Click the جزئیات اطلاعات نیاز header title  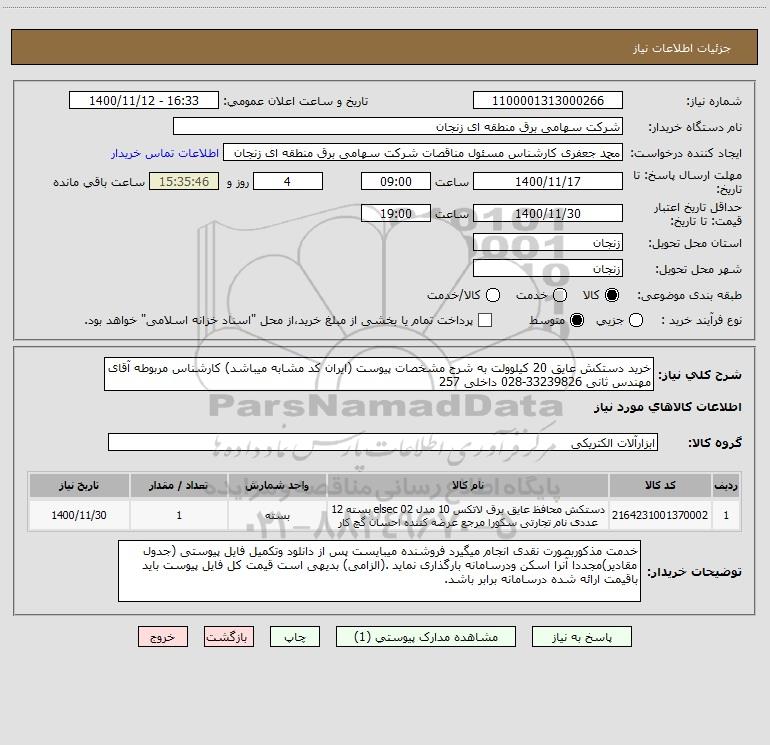coord(682,48)
